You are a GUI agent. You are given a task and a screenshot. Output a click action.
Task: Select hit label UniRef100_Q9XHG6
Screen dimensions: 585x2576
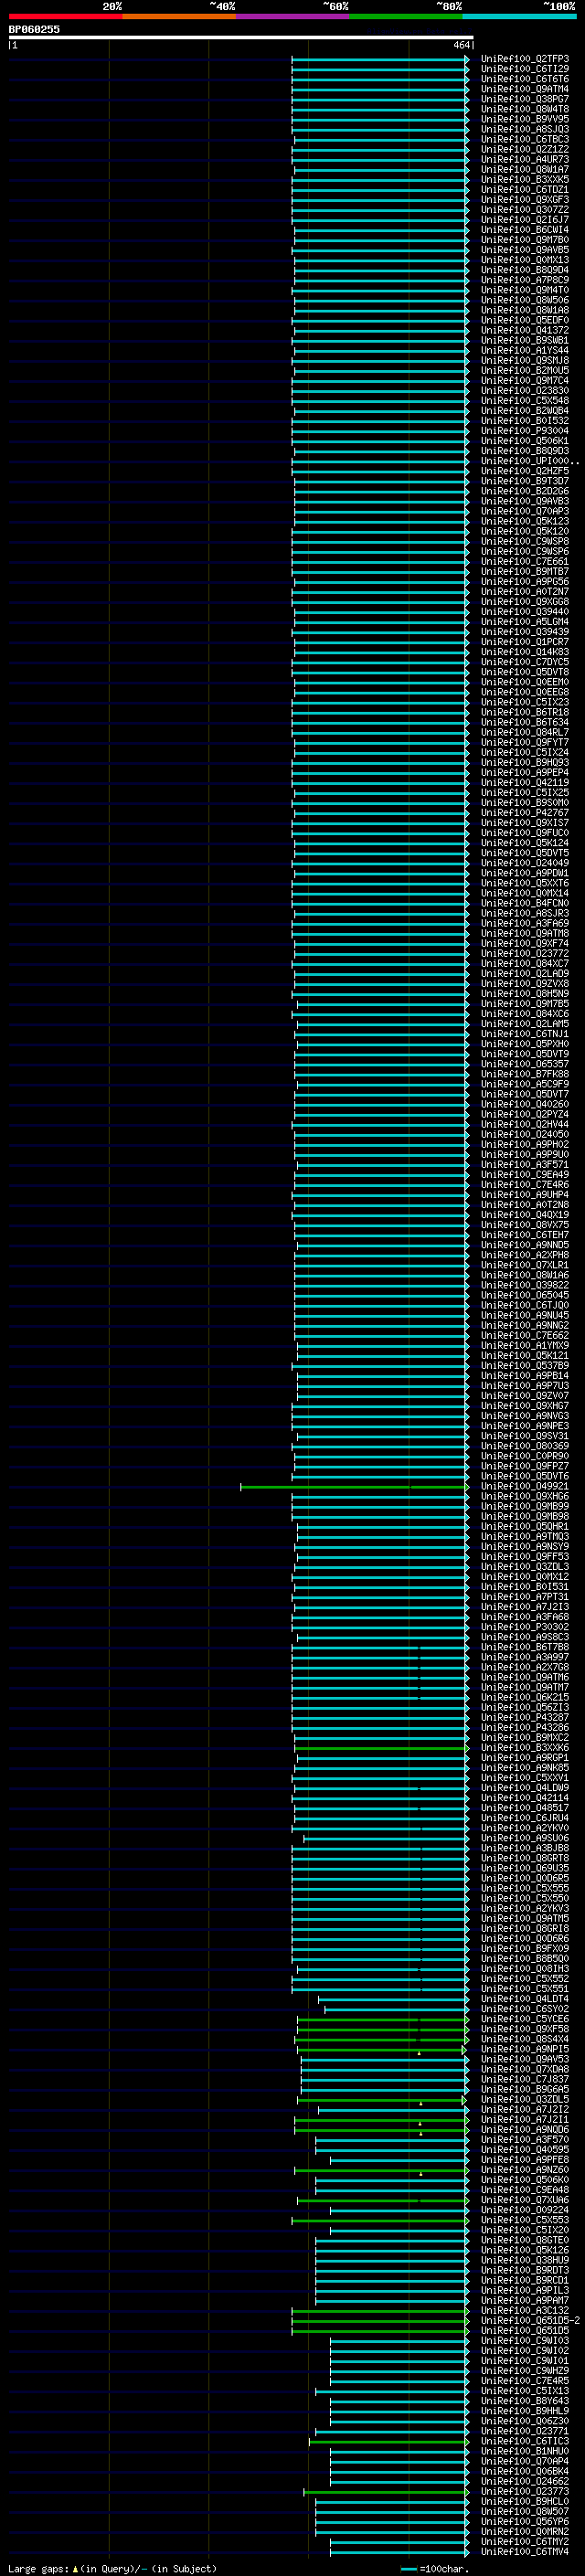[x=525, y=1497]
